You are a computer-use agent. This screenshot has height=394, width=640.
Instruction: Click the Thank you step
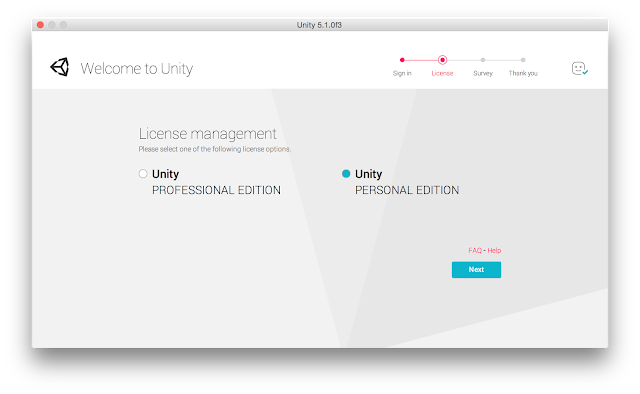point(523,67)
